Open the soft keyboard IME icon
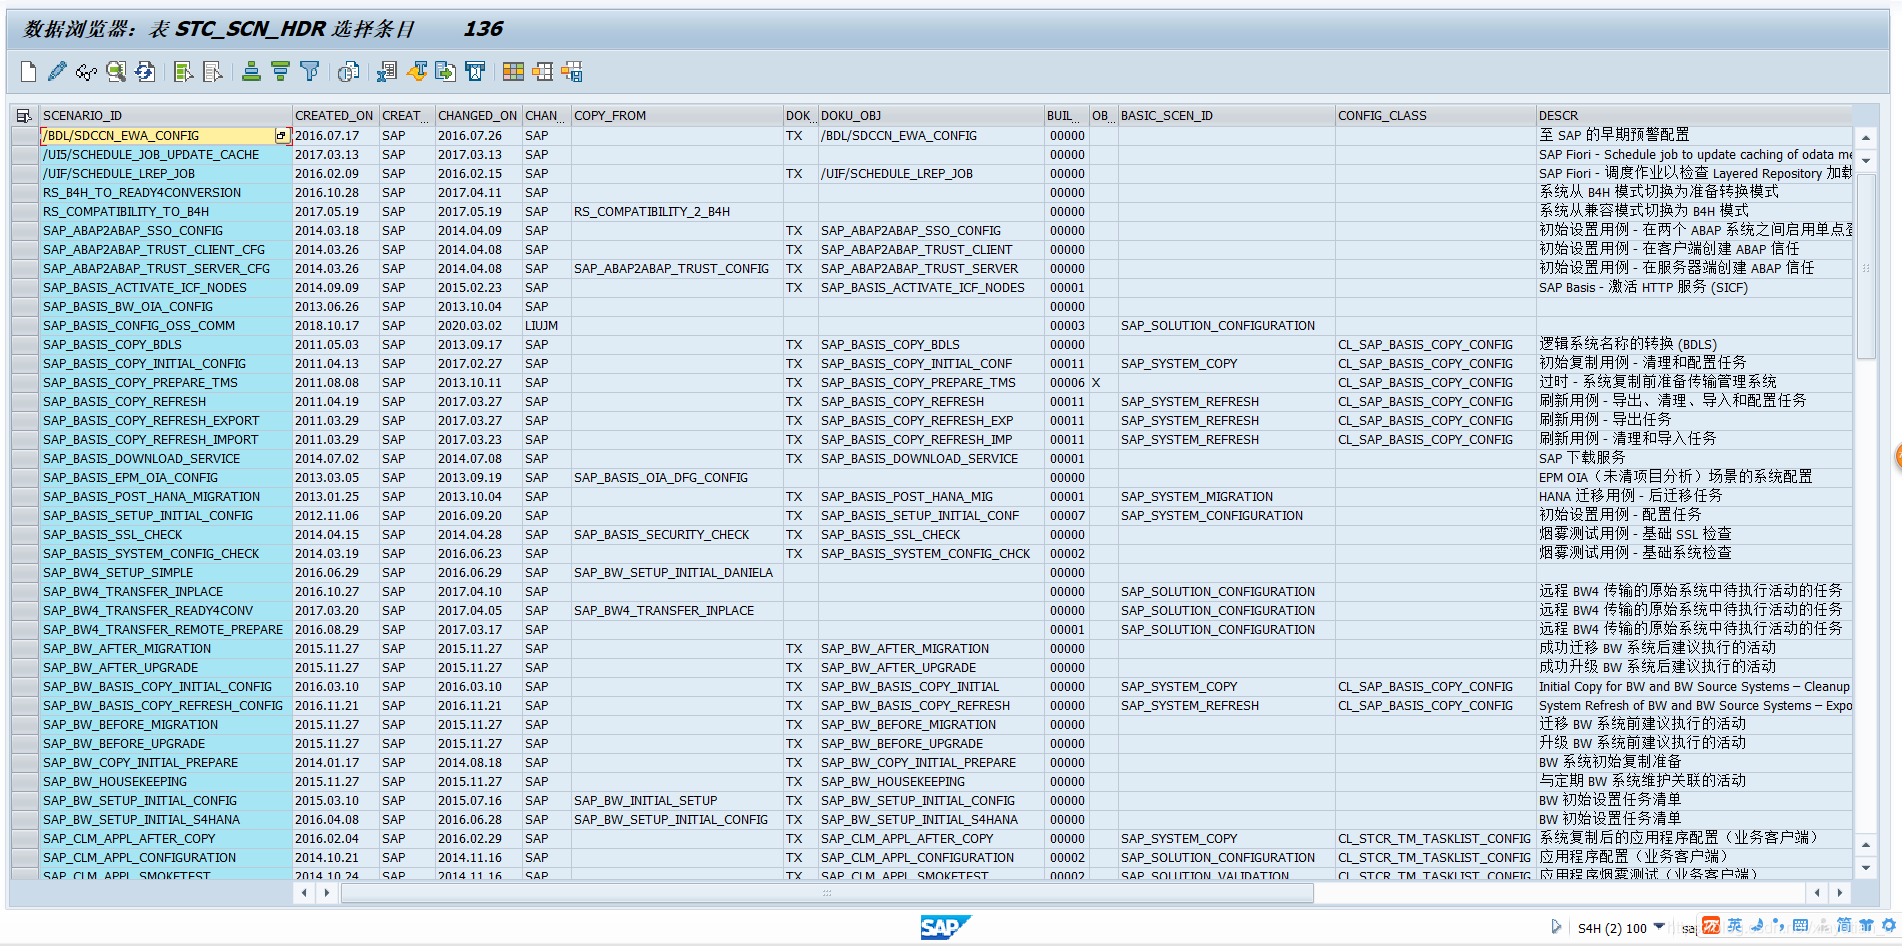The image size is (1902, 946). [1800, 926]
